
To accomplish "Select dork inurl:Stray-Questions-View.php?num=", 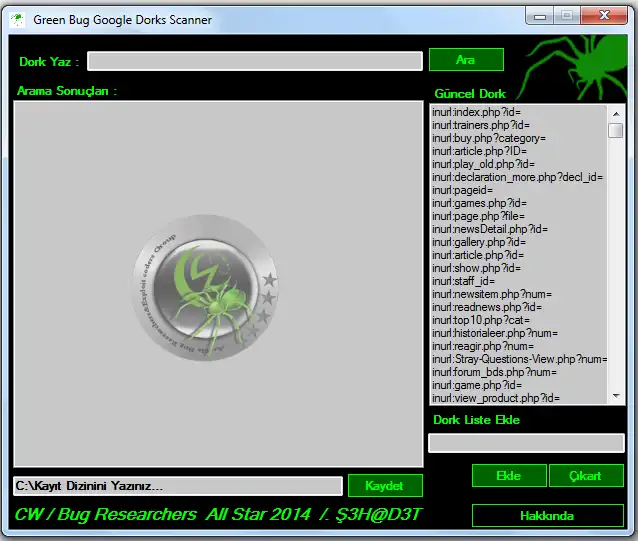I will (520, 359).
